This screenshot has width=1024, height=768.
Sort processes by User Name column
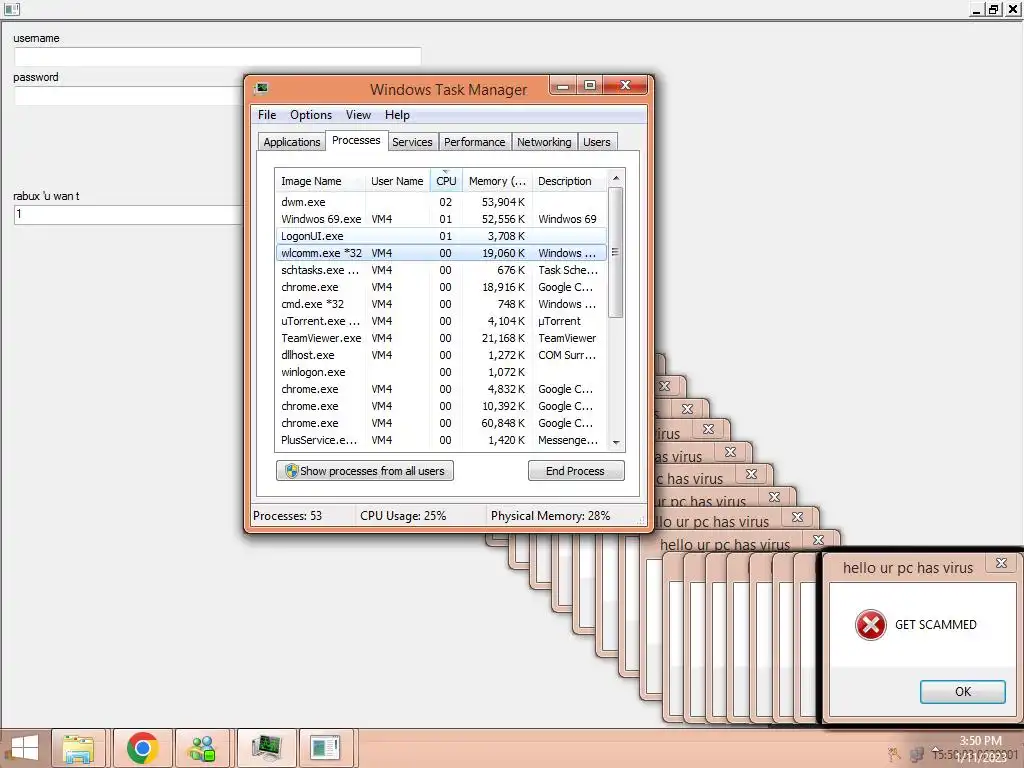(x=397, y=181)
